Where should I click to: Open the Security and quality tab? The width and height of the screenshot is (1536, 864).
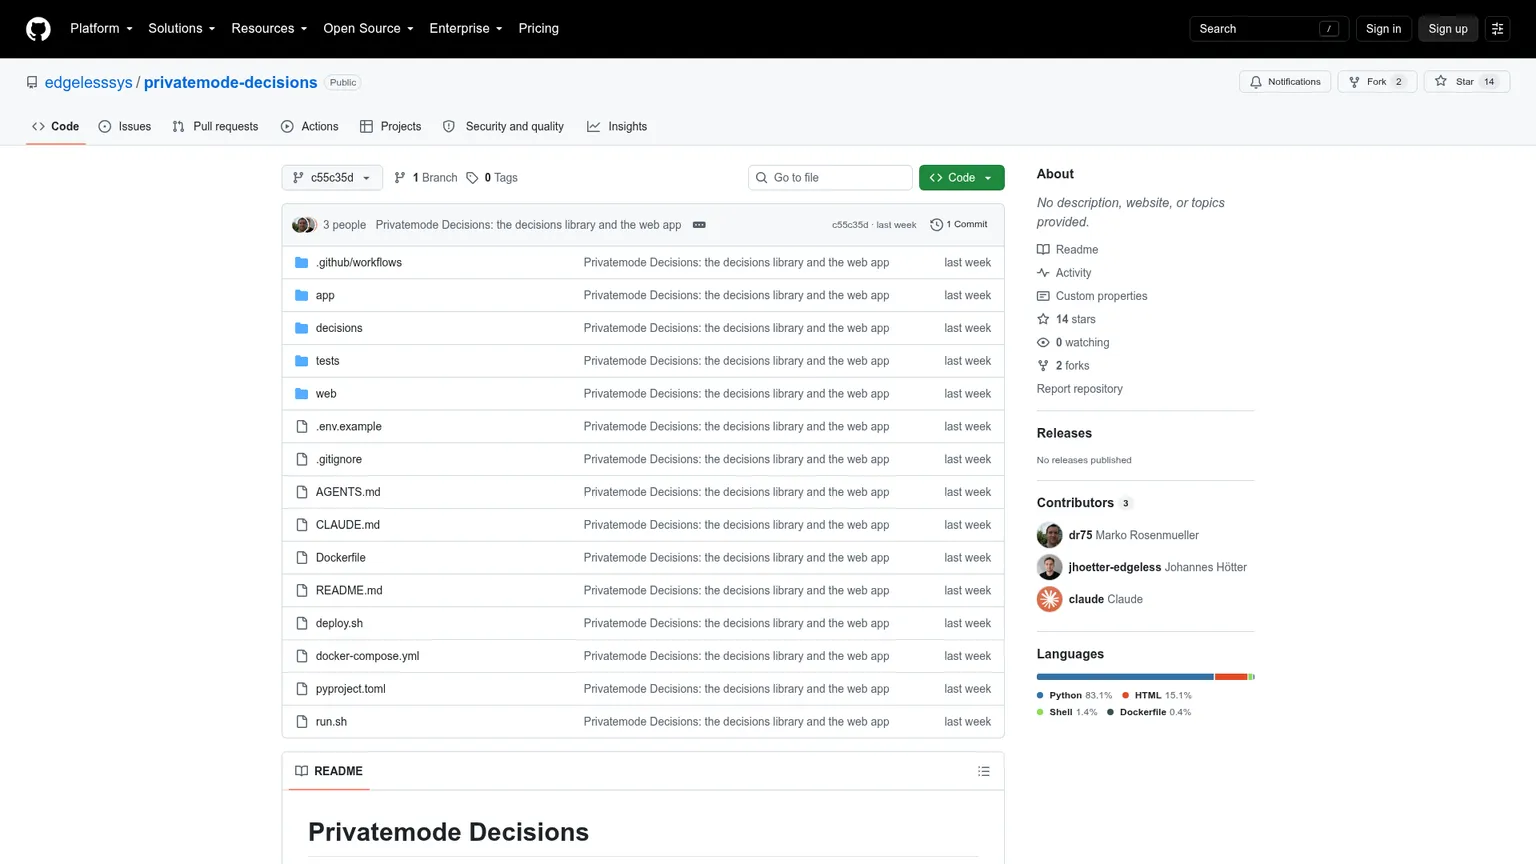pos(503,127)
